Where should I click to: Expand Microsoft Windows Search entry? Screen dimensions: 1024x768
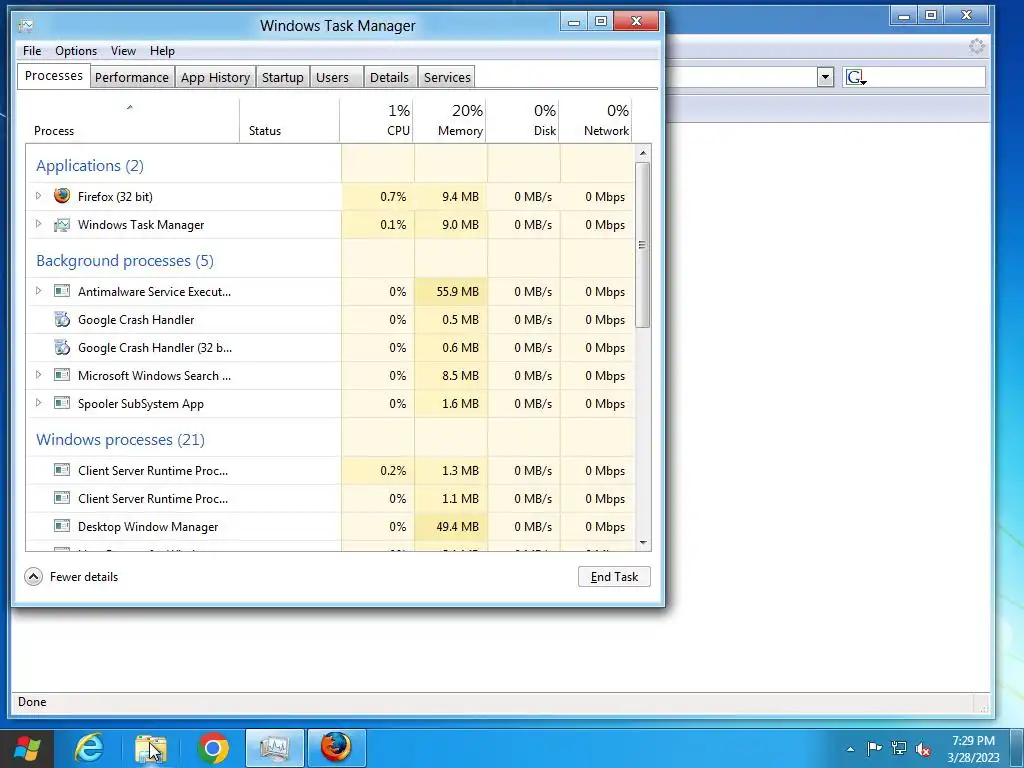(39, 375)
